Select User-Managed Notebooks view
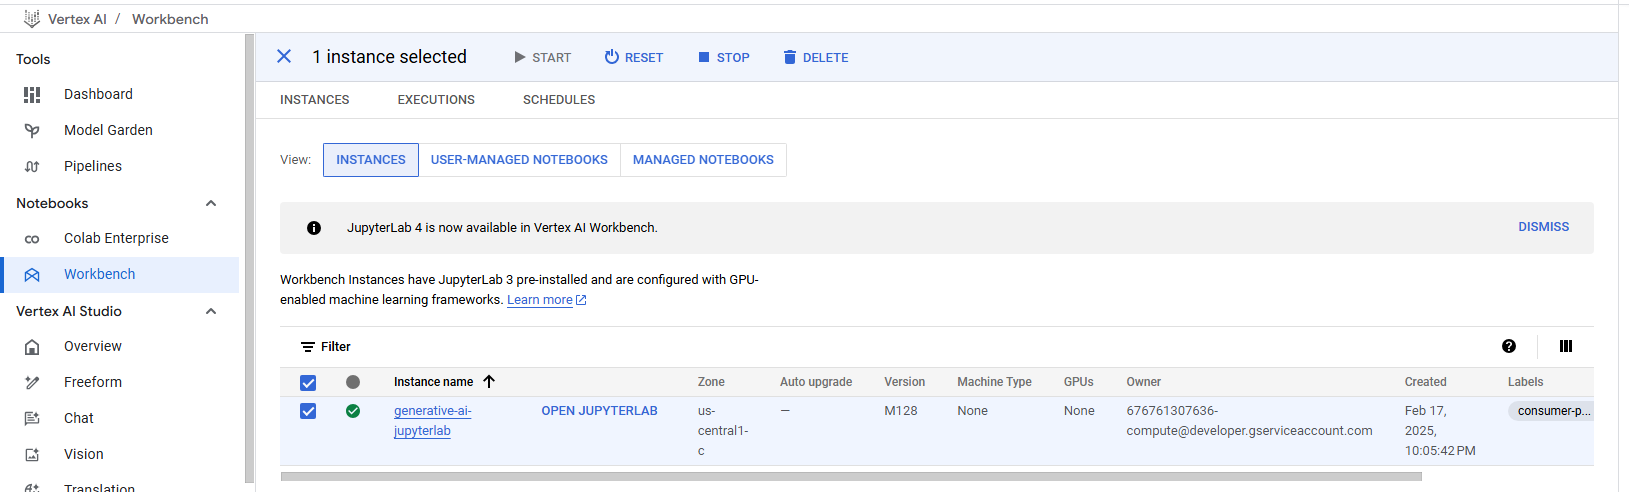 [519, 160]
